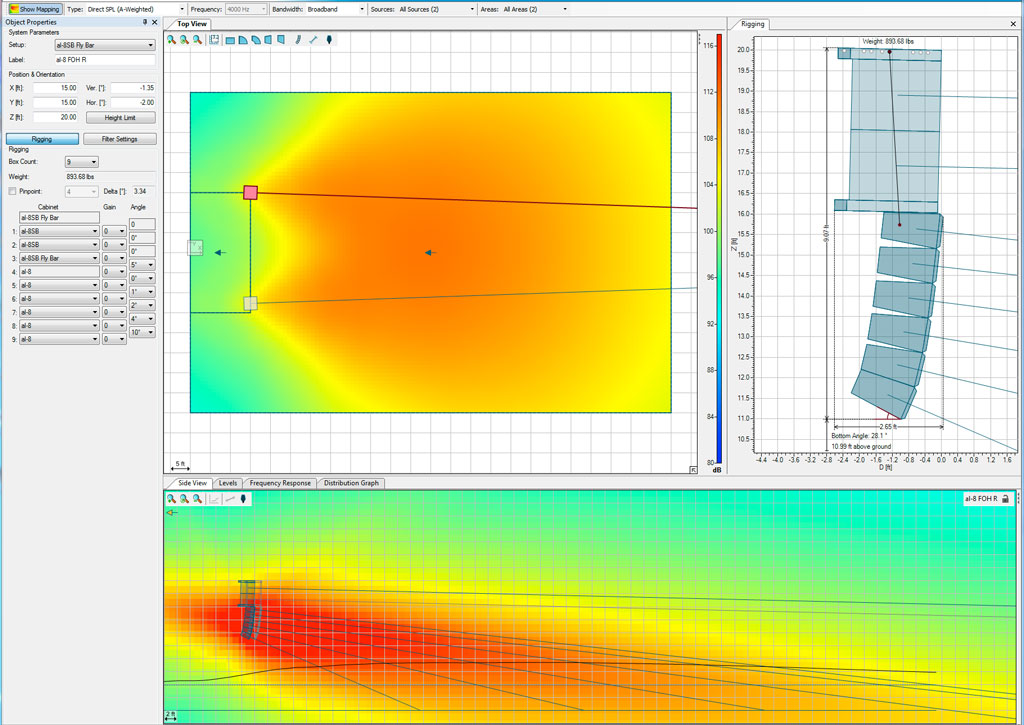
Task: Click the Hor. angle field -2.00
Action: (x=133, y=103)
